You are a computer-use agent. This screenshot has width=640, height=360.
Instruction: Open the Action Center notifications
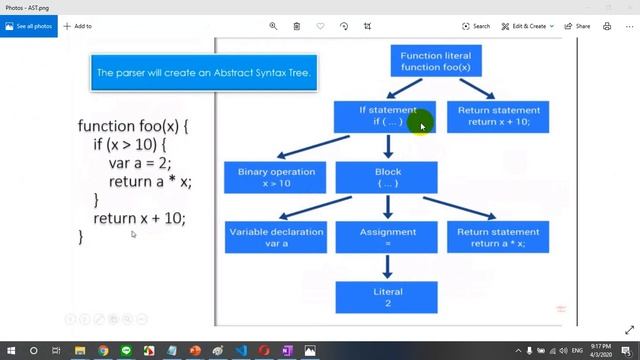tap(626, 351)
